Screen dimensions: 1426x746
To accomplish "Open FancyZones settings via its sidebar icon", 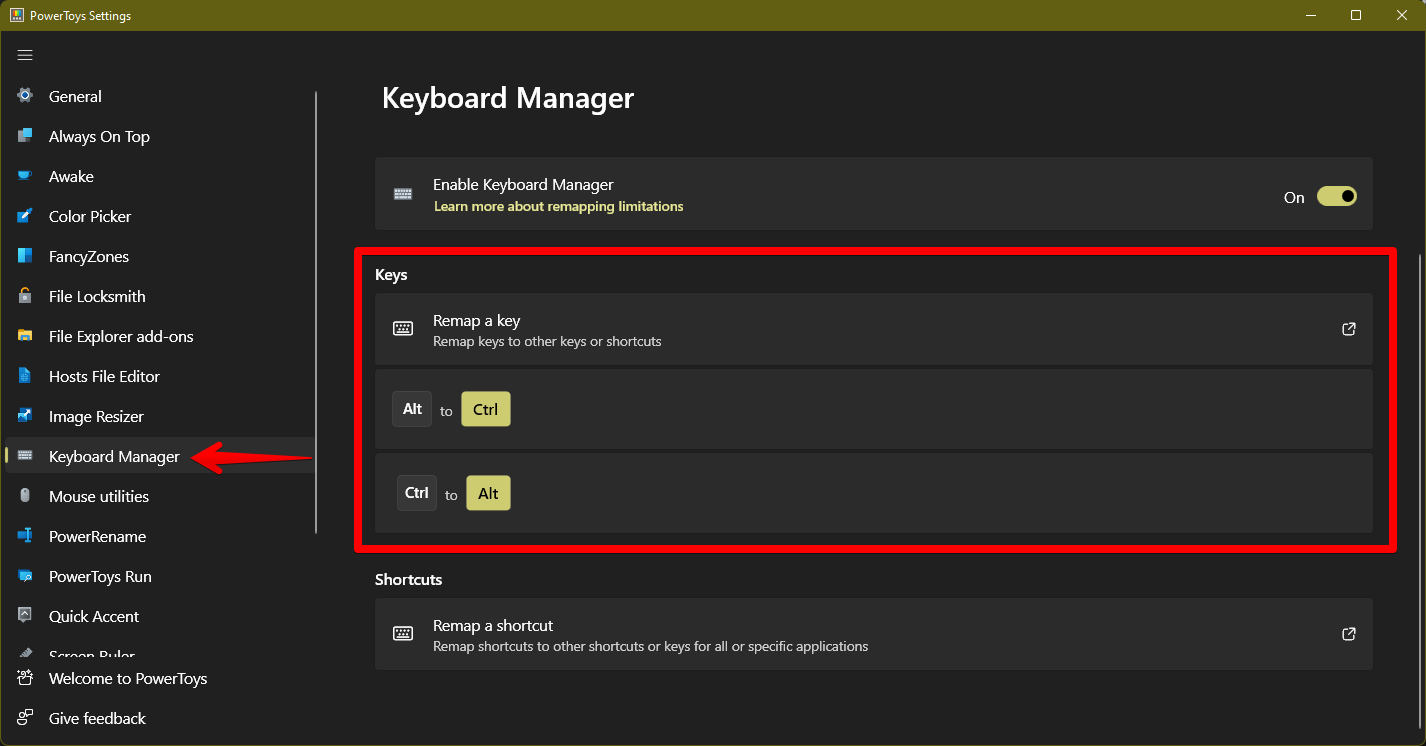I will [x=24, y=256].
